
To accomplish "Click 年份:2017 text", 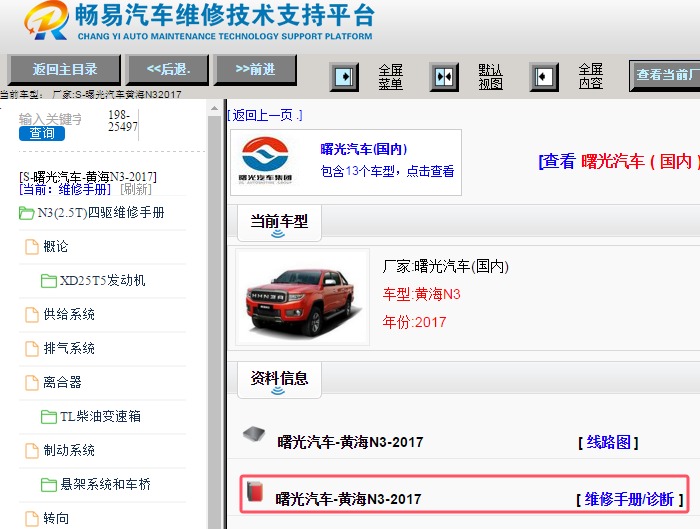I will [x=414, y=322].
